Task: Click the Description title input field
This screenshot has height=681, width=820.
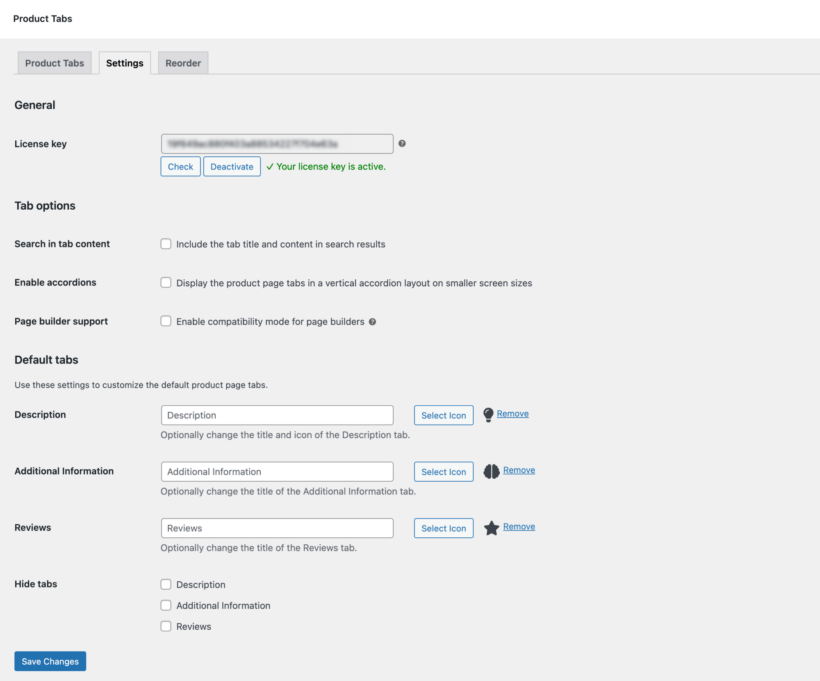Action: click(x=277, y=414)
